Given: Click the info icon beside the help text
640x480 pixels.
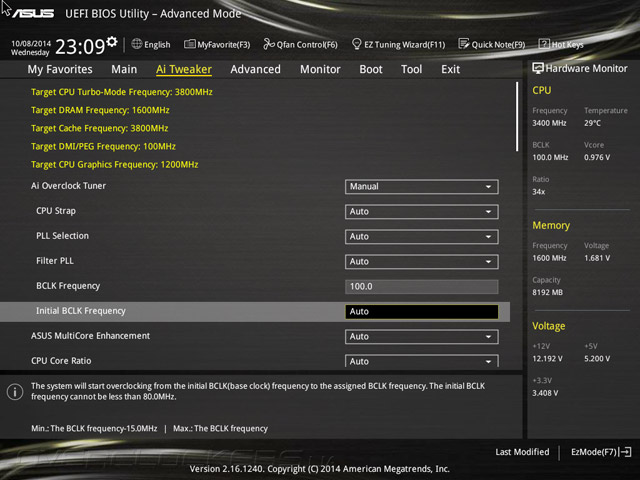Looking at the screenshot, I should pyautogui.click(x=15, y=392).
